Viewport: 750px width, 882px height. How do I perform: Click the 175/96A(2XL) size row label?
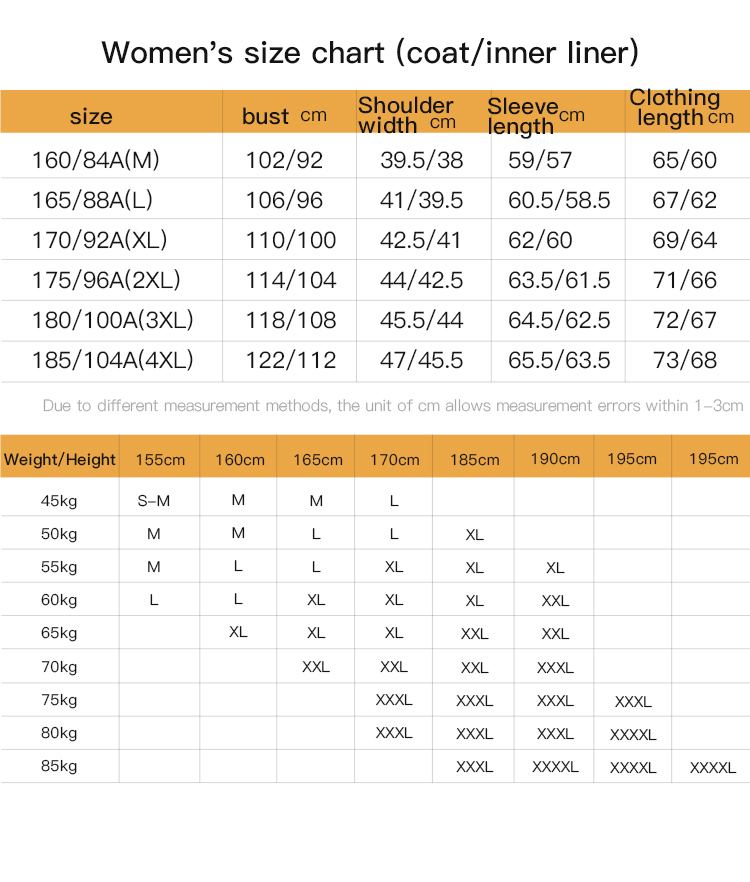(106, 280)
